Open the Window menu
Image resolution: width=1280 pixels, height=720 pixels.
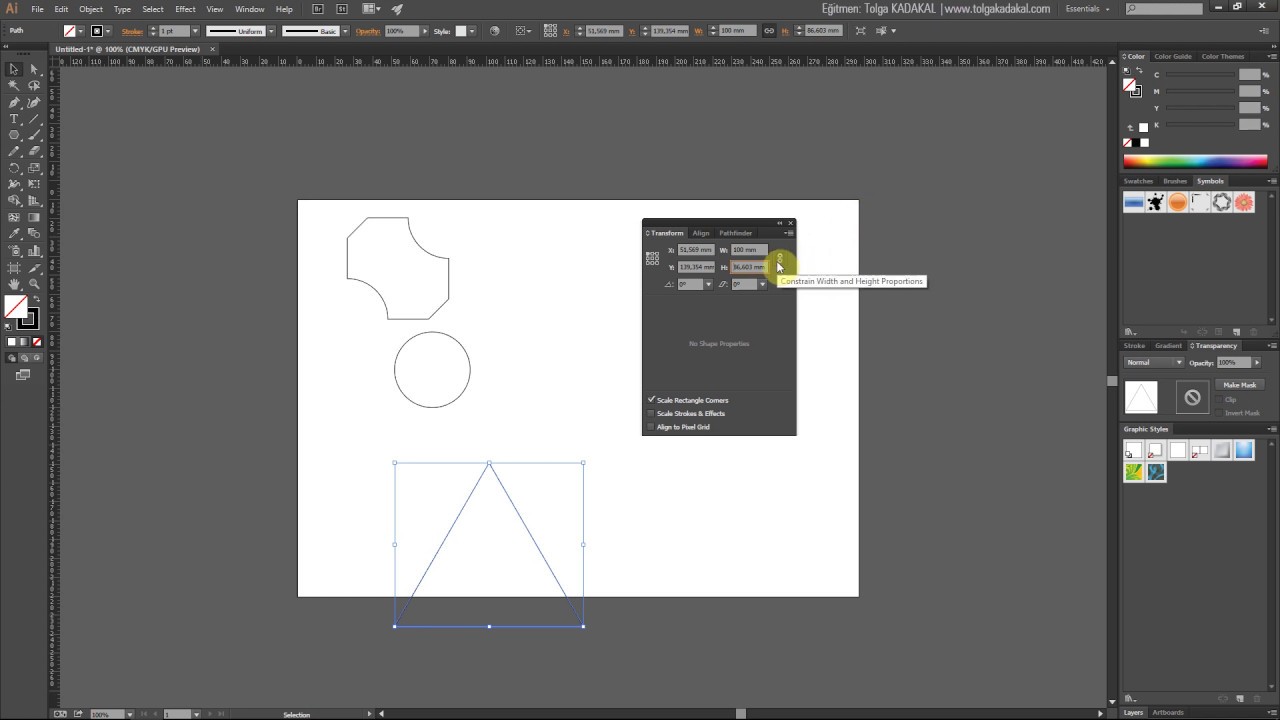pos(250,9)
